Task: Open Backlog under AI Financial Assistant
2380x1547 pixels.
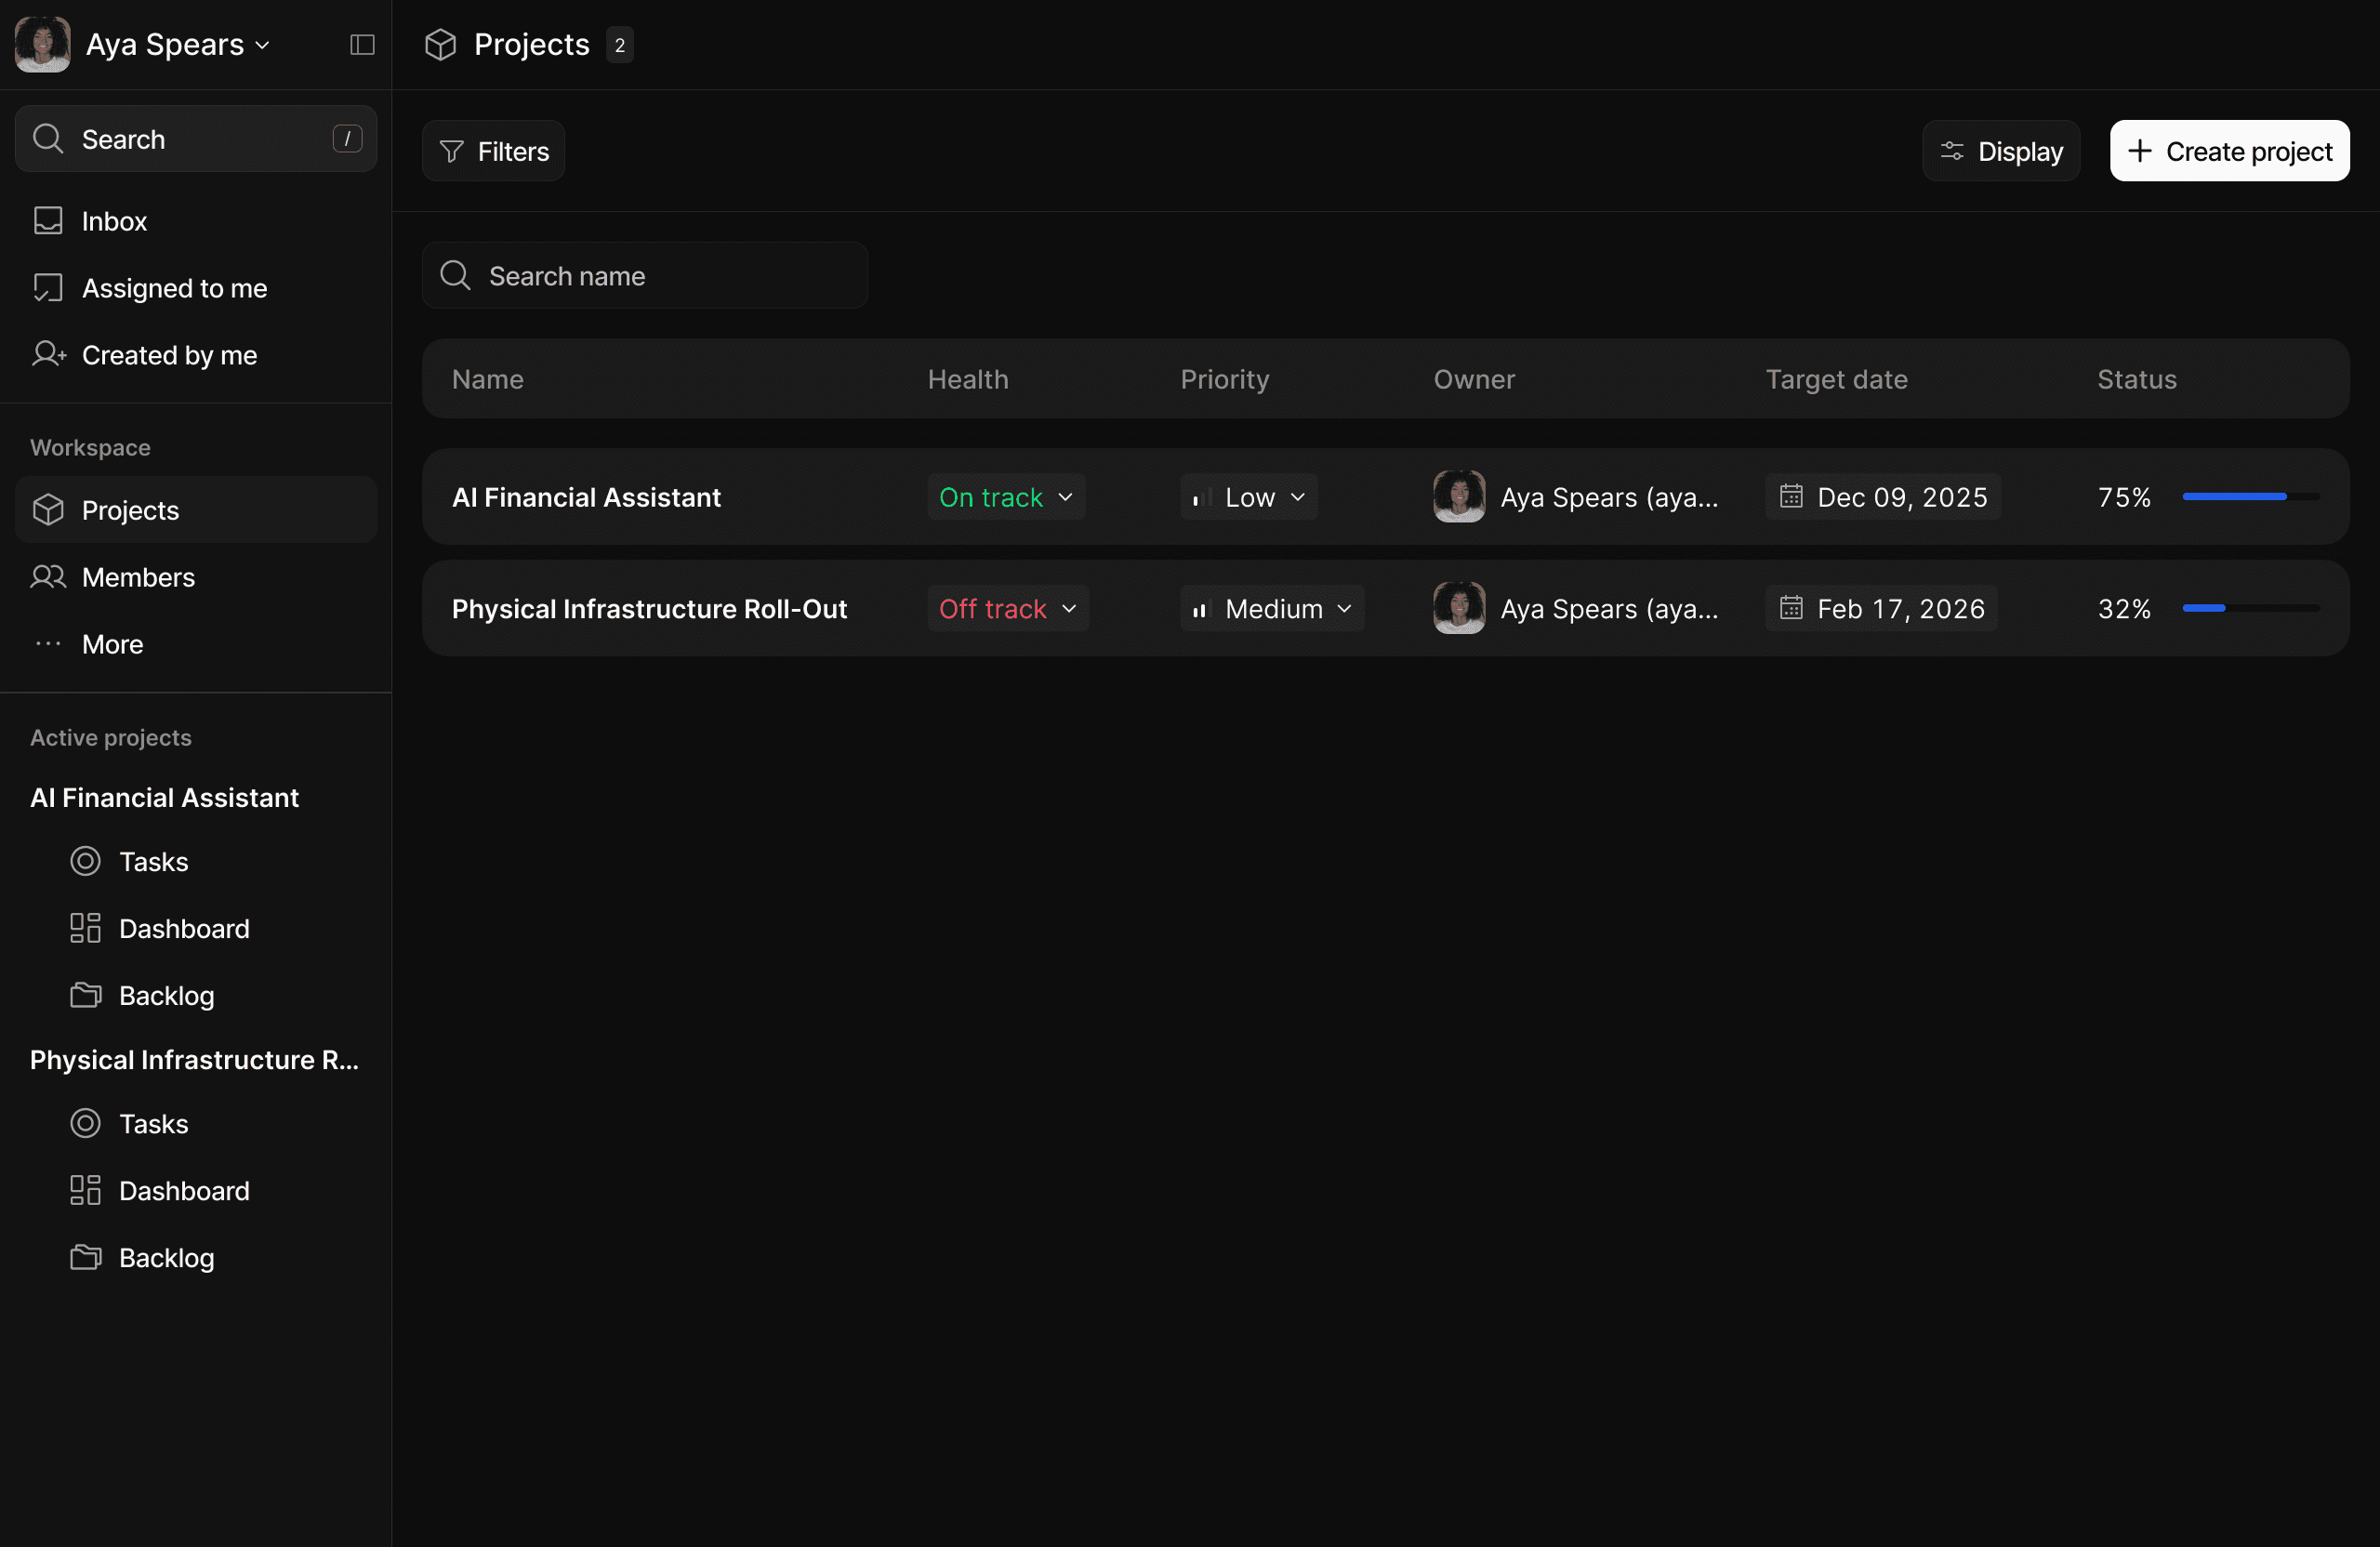Action: (166, 995)
